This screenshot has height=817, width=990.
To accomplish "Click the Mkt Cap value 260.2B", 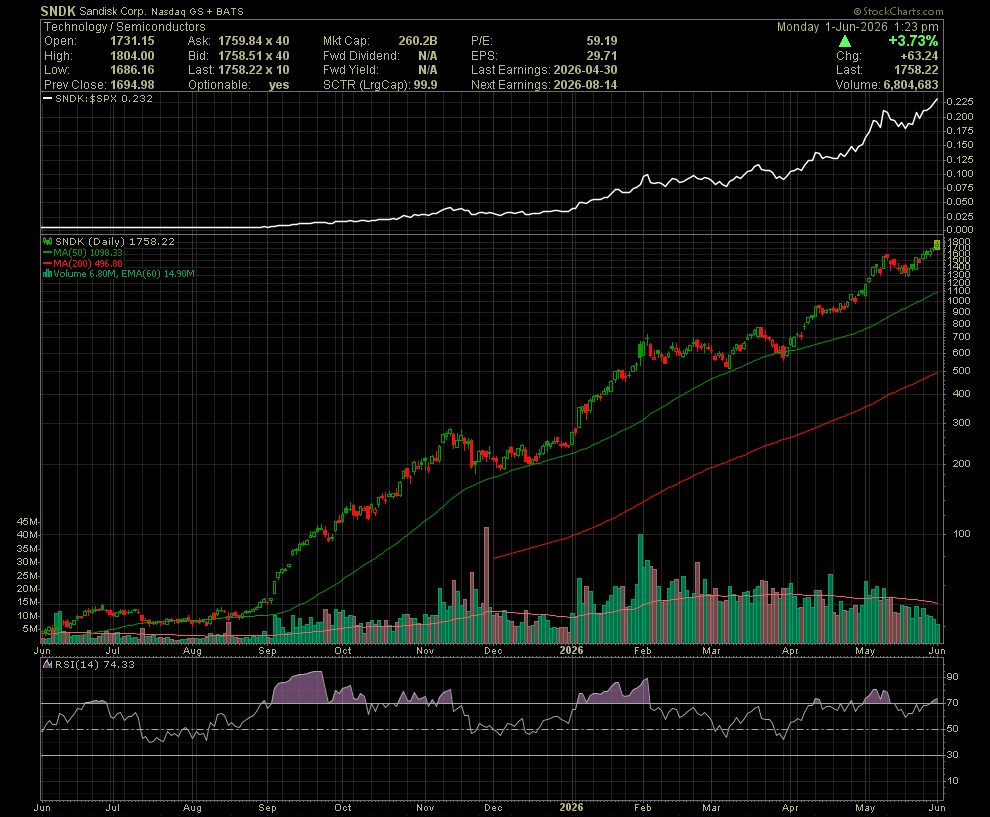I will tap(418, 40).
